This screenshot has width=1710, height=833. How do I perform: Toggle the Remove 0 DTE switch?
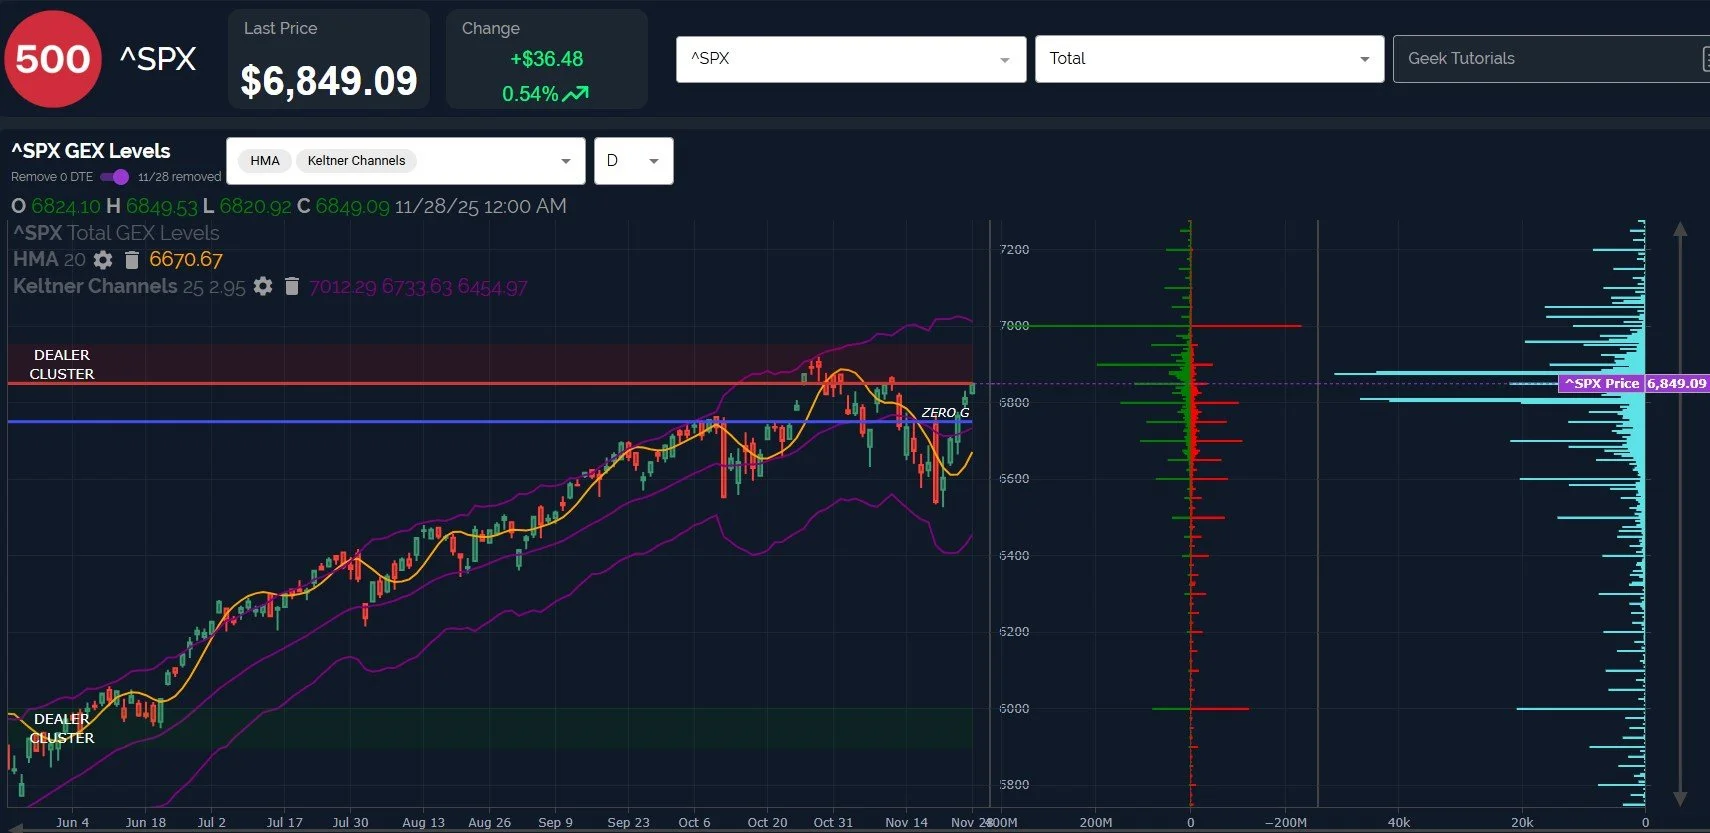point(115,177)
